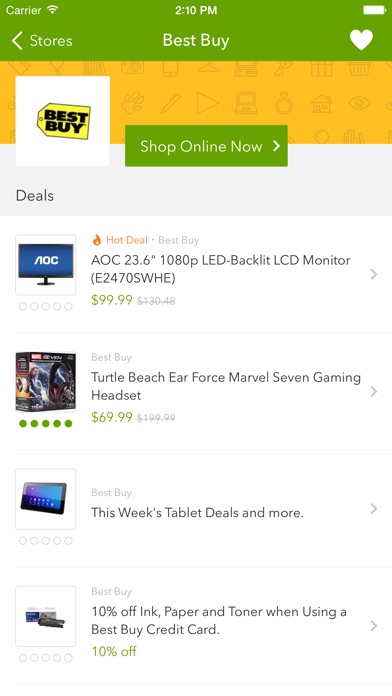The height and width of the screenshot is (696, 392).
Task: Click the Best Buy logo image
Action: click(63, 121)
